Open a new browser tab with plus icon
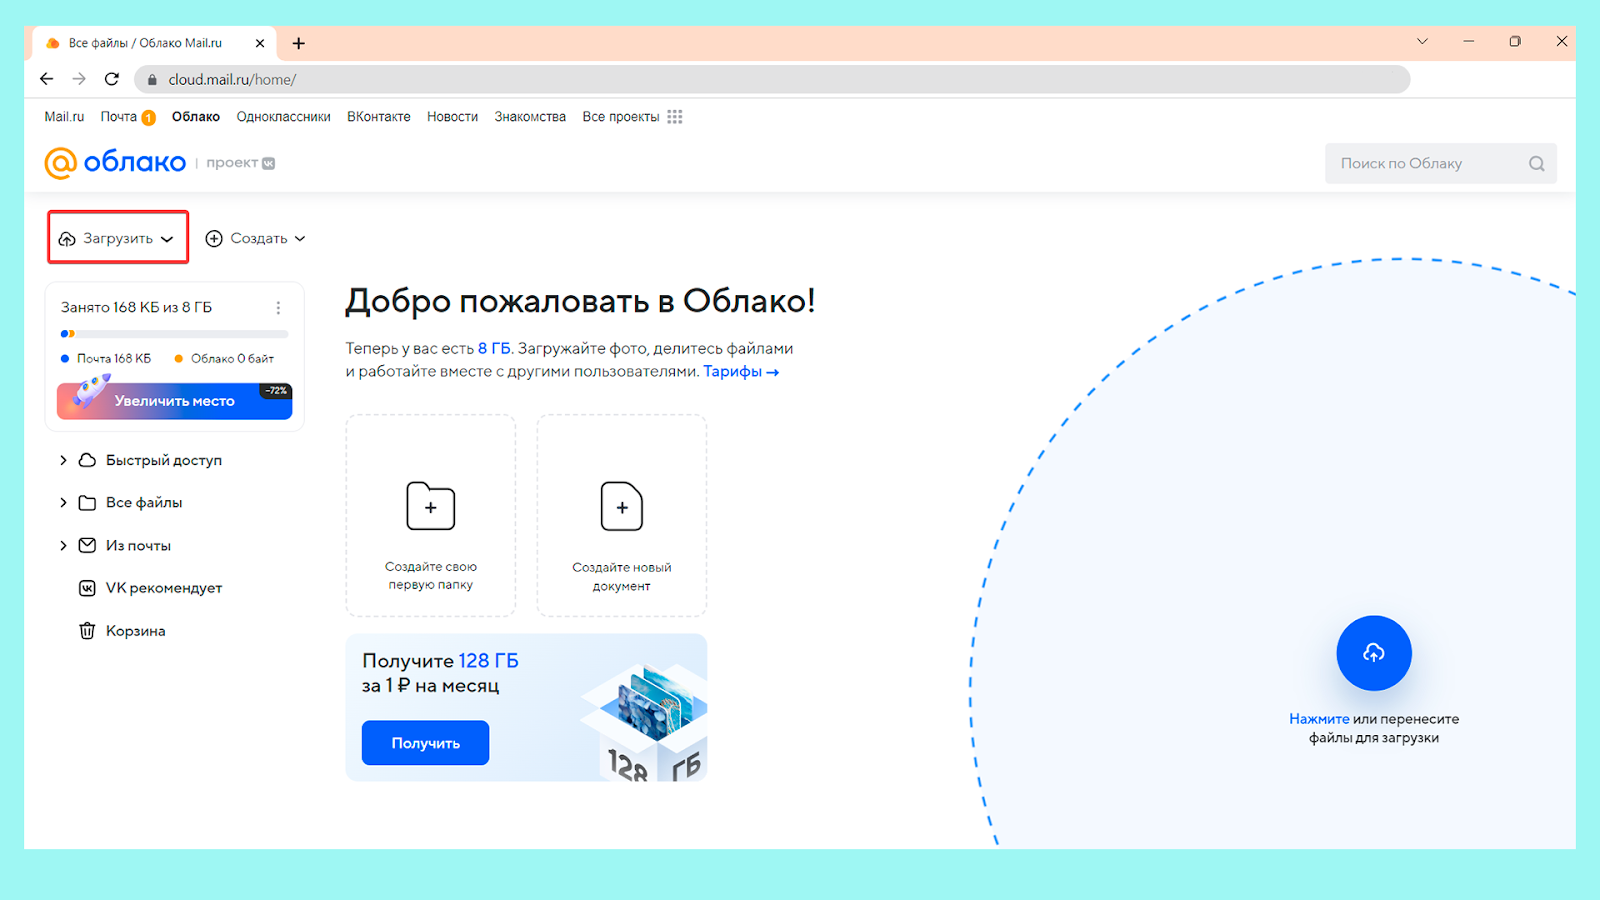1600x900 pixels. (x=298, y=43)
